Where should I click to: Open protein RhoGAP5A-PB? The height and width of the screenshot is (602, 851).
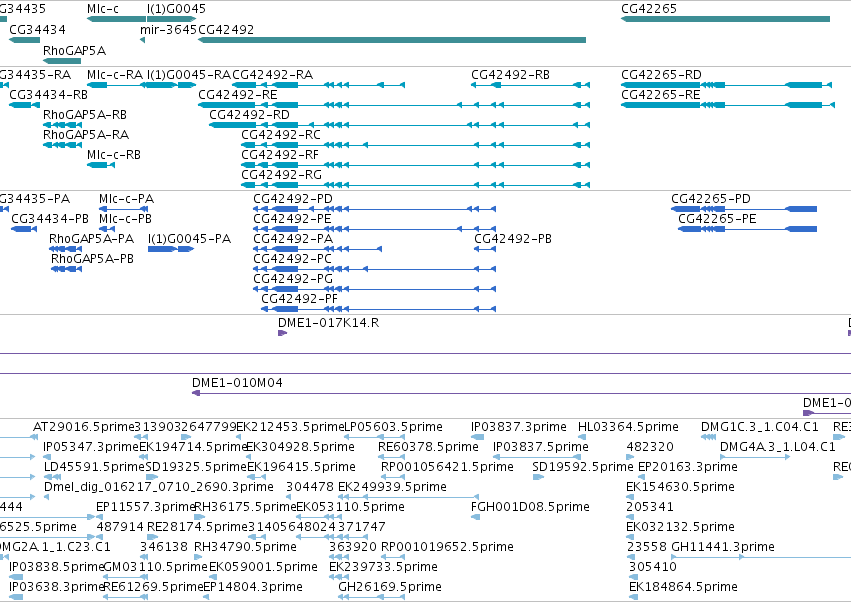(x=66, y=269)
